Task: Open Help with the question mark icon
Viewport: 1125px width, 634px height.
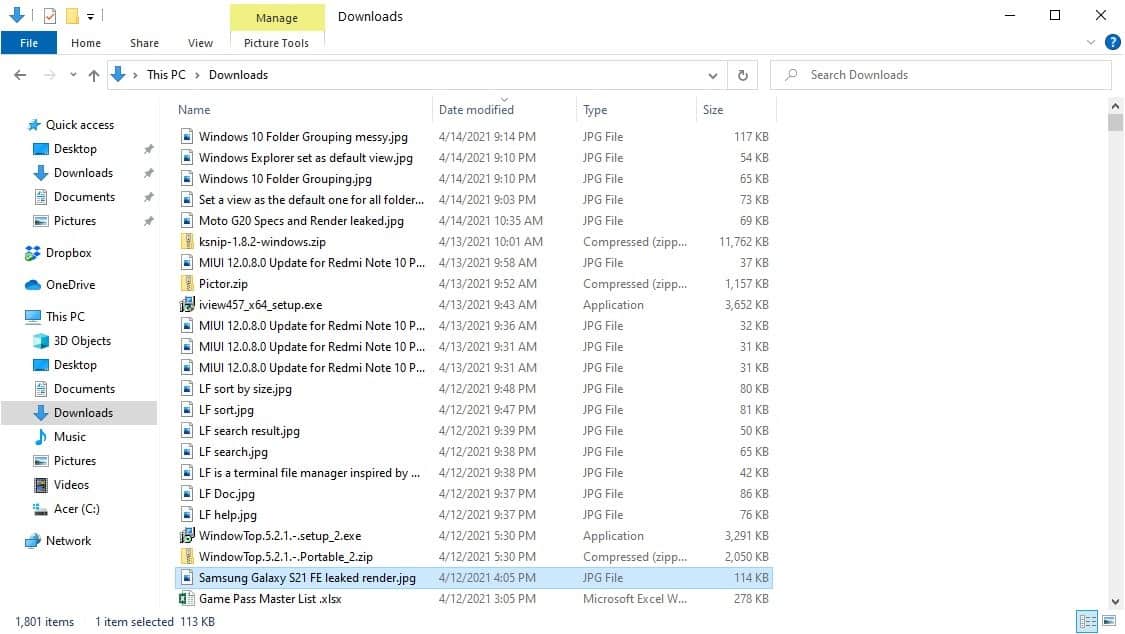Action: (1113, 42)
